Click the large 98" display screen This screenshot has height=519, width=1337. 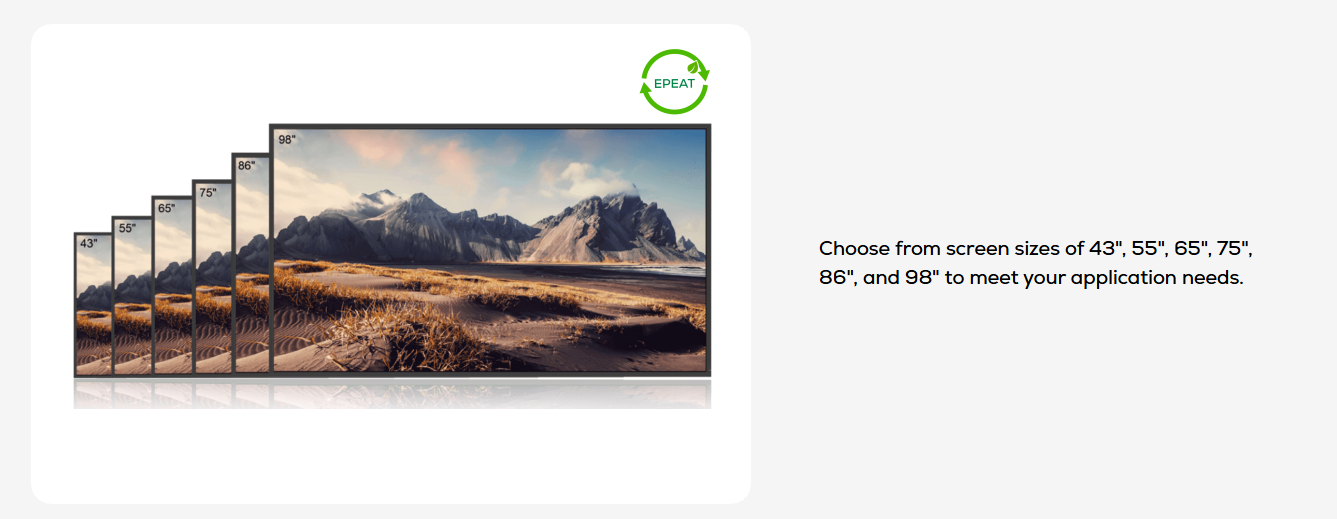[491, 250]
